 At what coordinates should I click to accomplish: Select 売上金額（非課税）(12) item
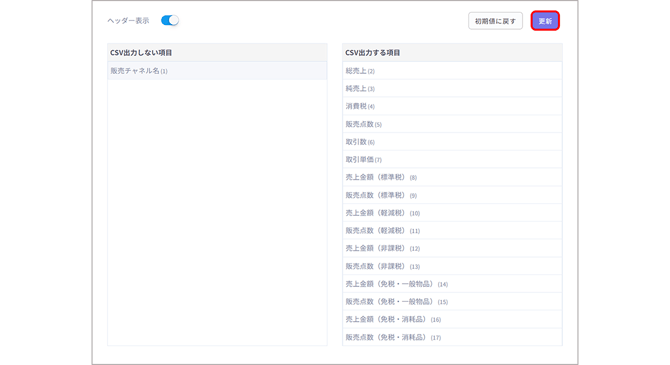[452, 248]
